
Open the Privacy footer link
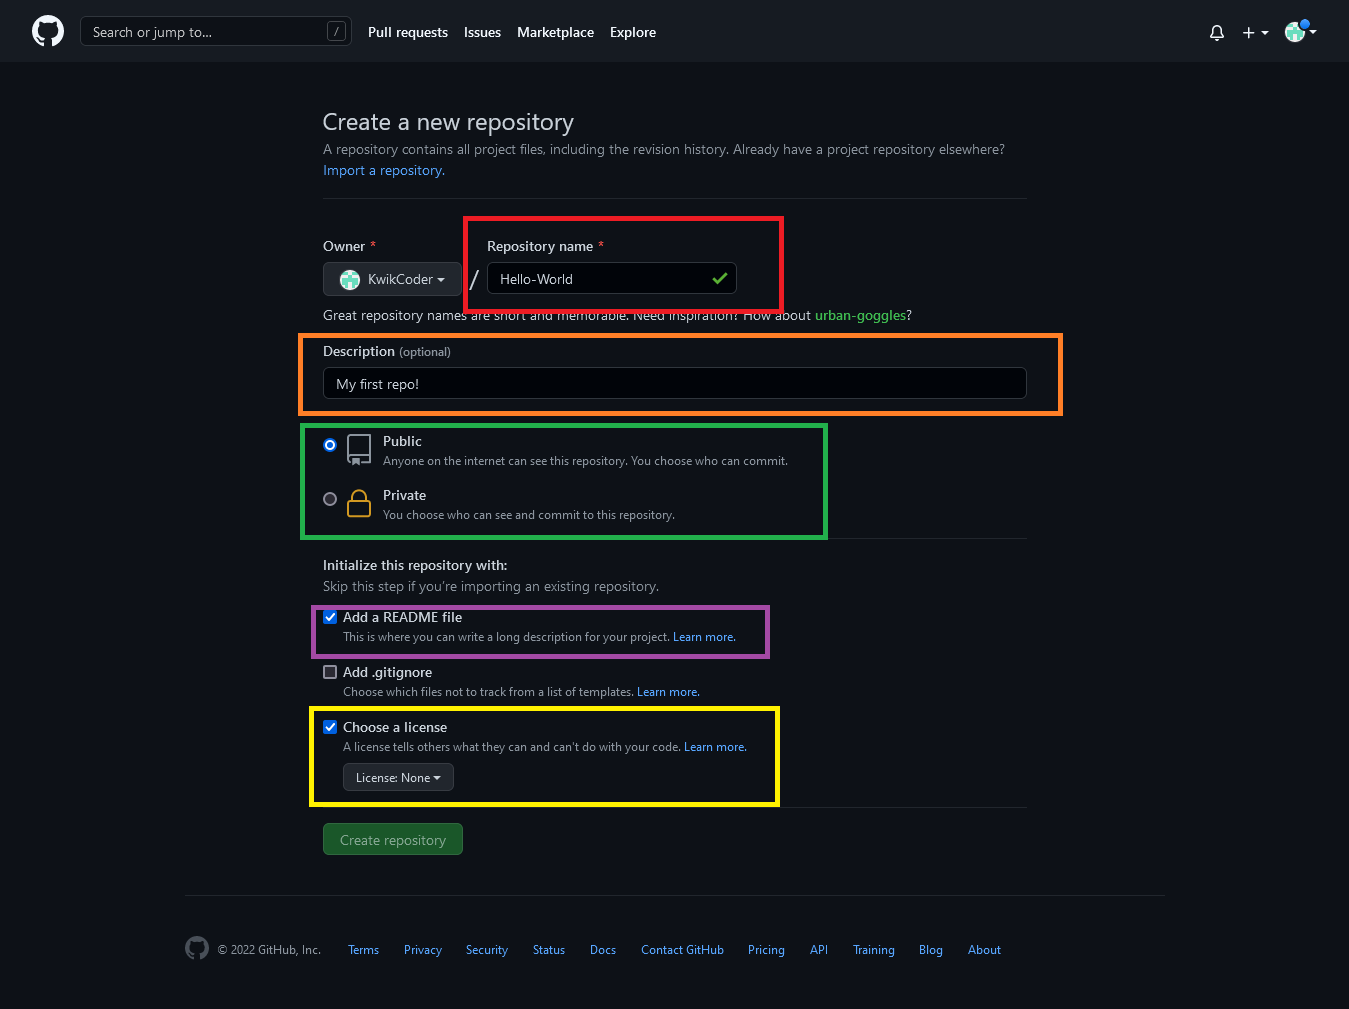click(423, 950)
